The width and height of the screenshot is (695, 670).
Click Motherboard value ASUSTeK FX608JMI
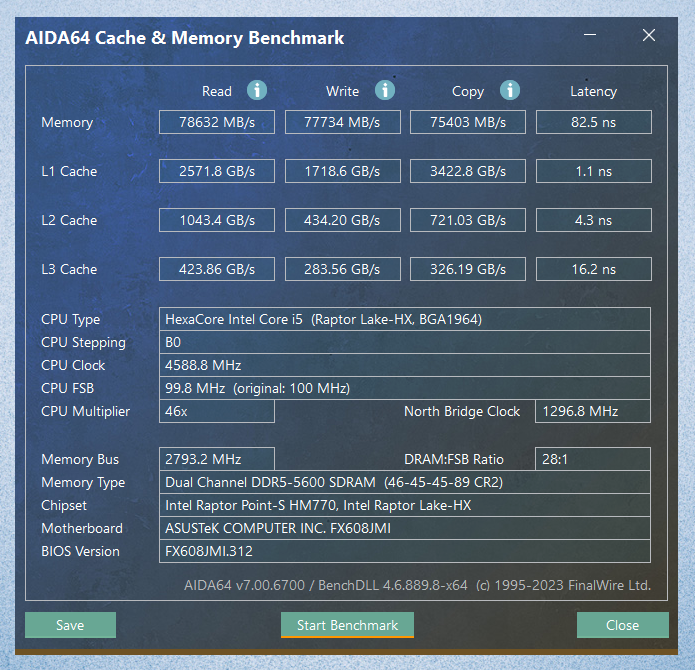[405, 528]
